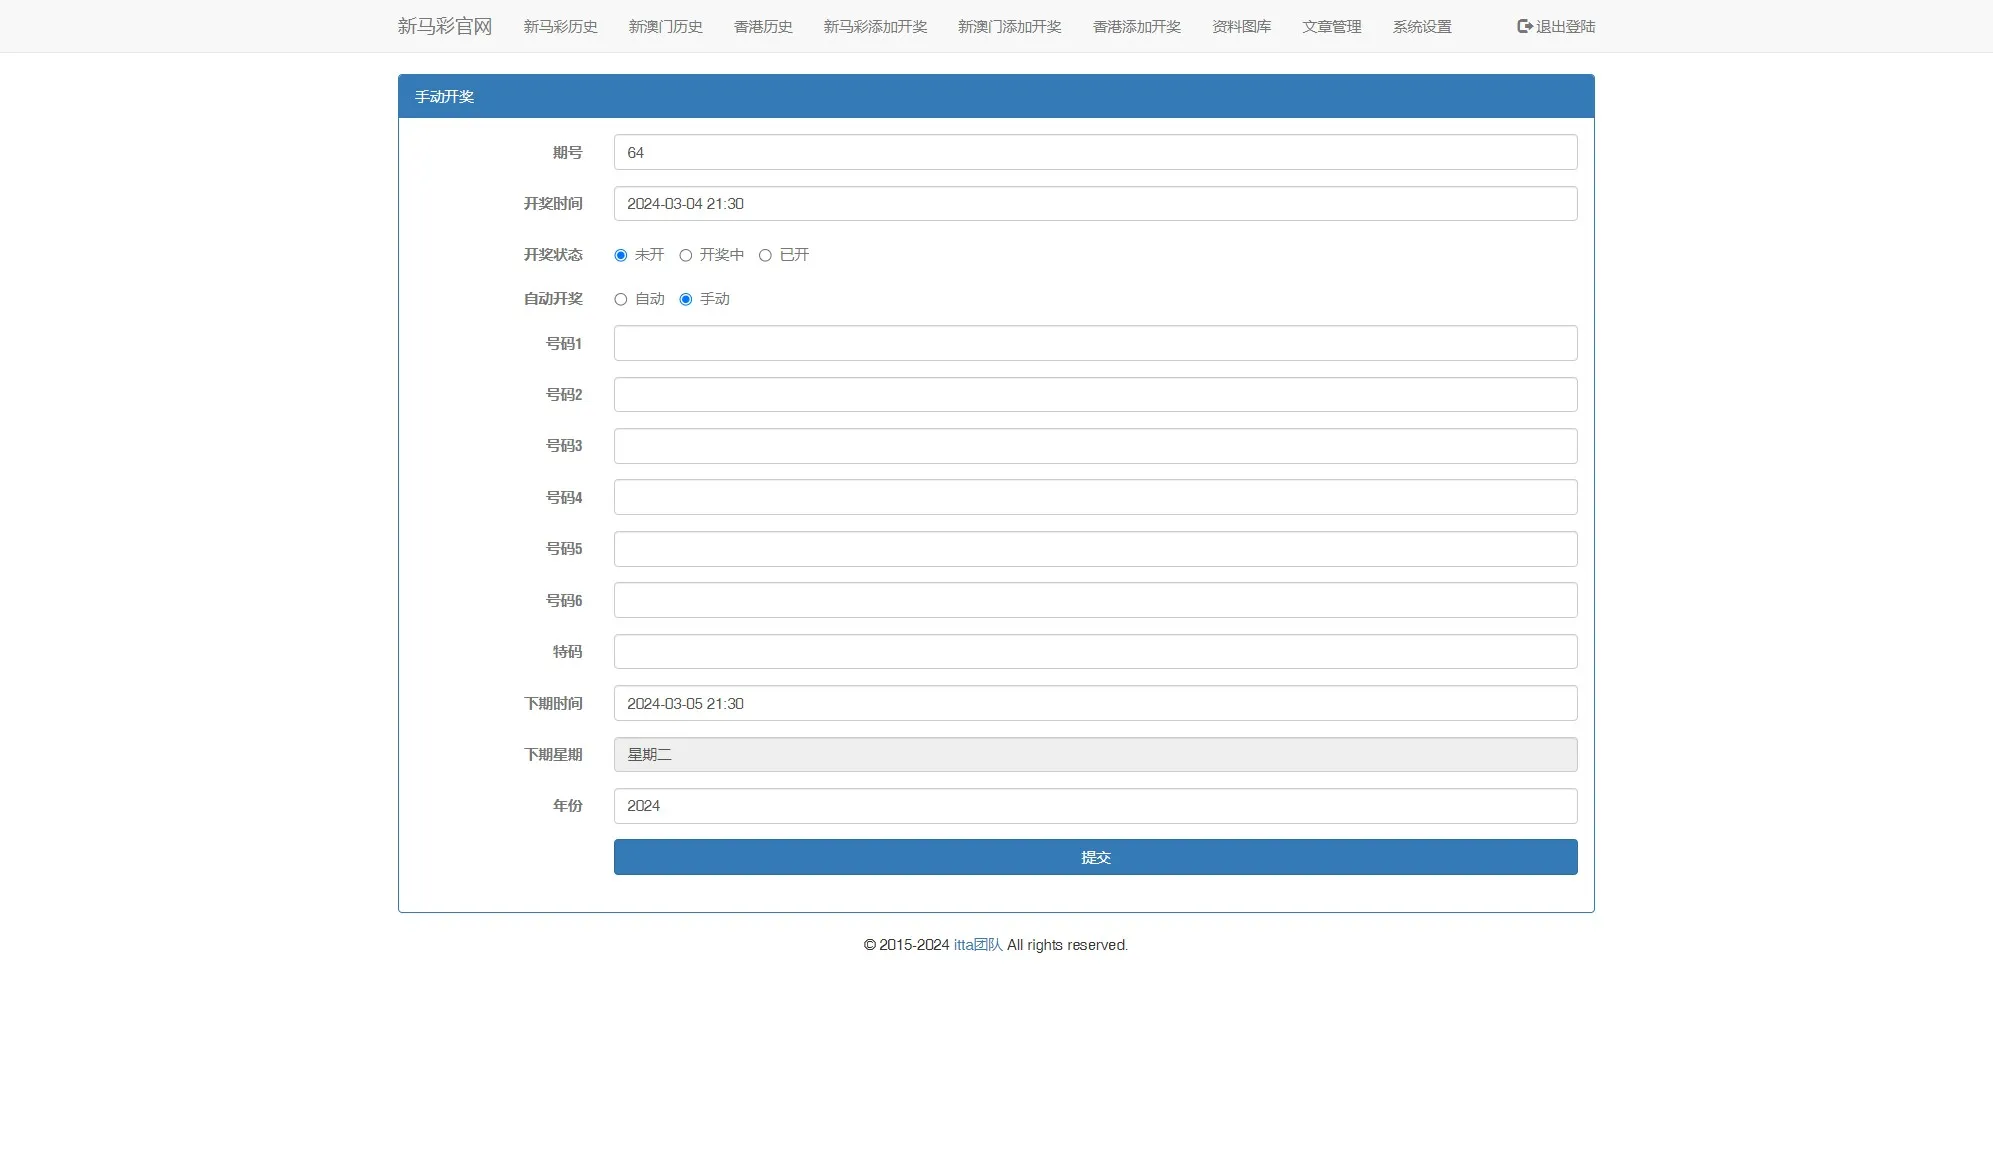
Task: Open 新马彩添加开奖 page
Action: 875,27
